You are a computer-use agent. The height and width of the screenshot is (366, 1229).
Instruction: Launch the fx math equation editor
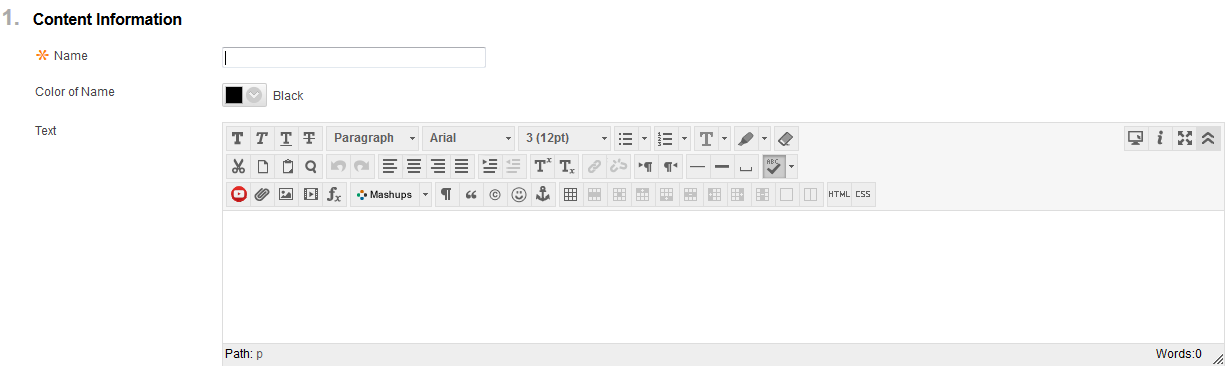tap(334, 195)
